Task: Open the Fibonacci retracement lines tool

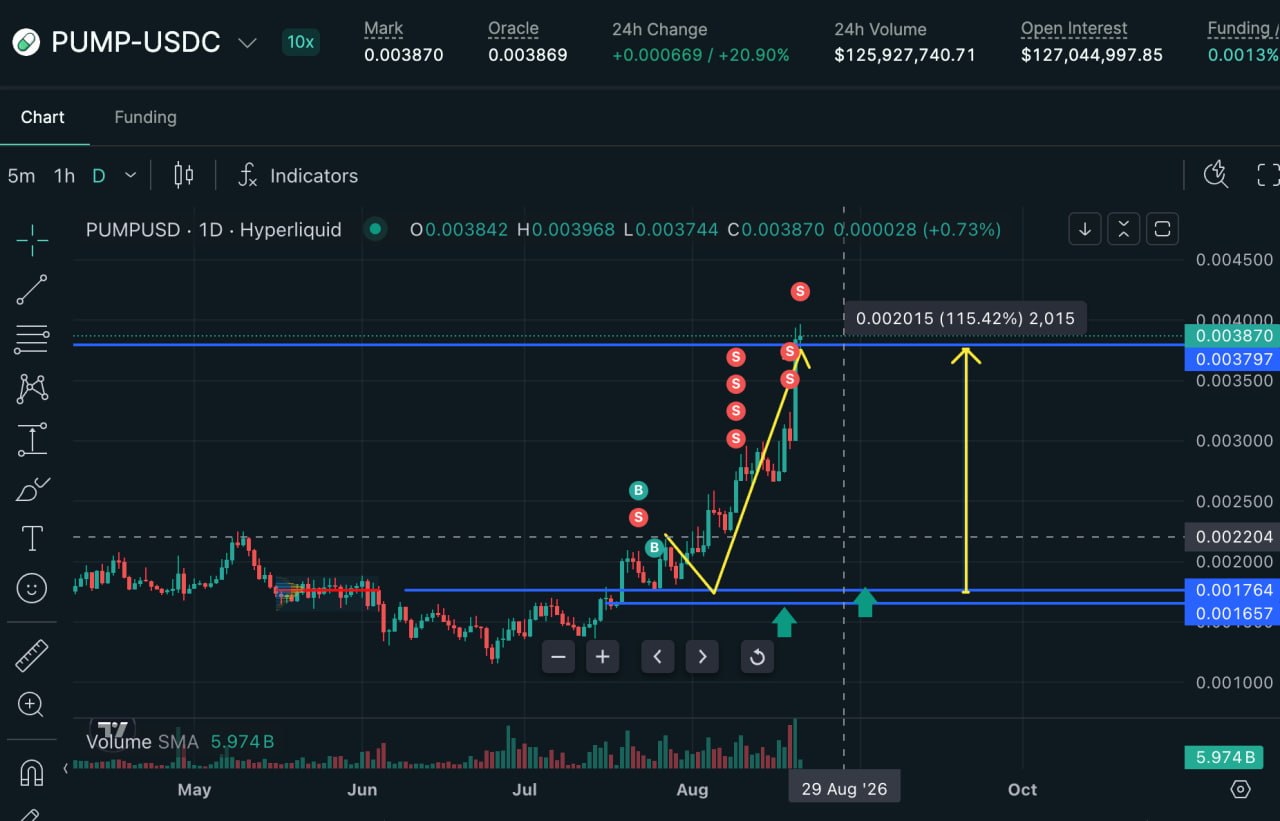Action: [x=32, y=339]
